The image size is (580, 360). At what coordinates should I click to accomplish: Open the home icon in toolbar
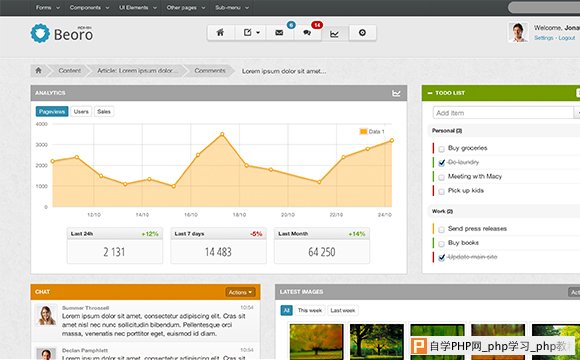(x=220, y=33)
